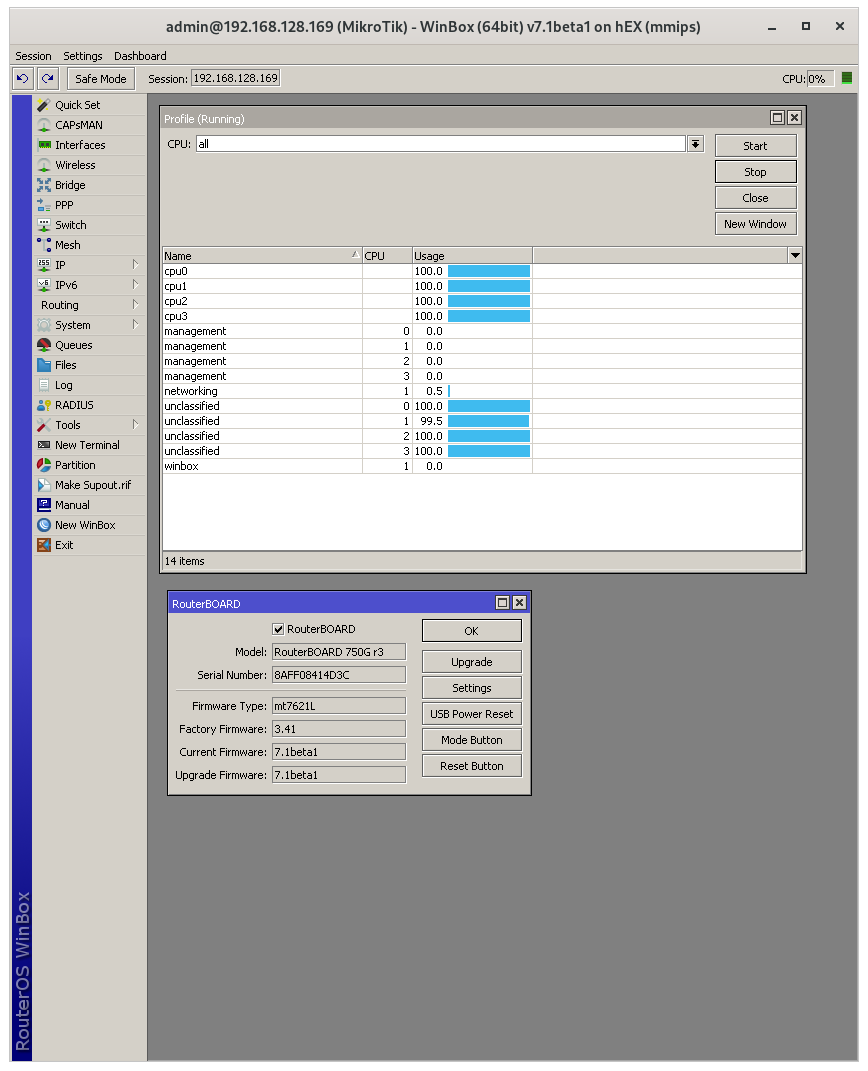
Task: Click the Reset Button button
Action: click(471, 766)
